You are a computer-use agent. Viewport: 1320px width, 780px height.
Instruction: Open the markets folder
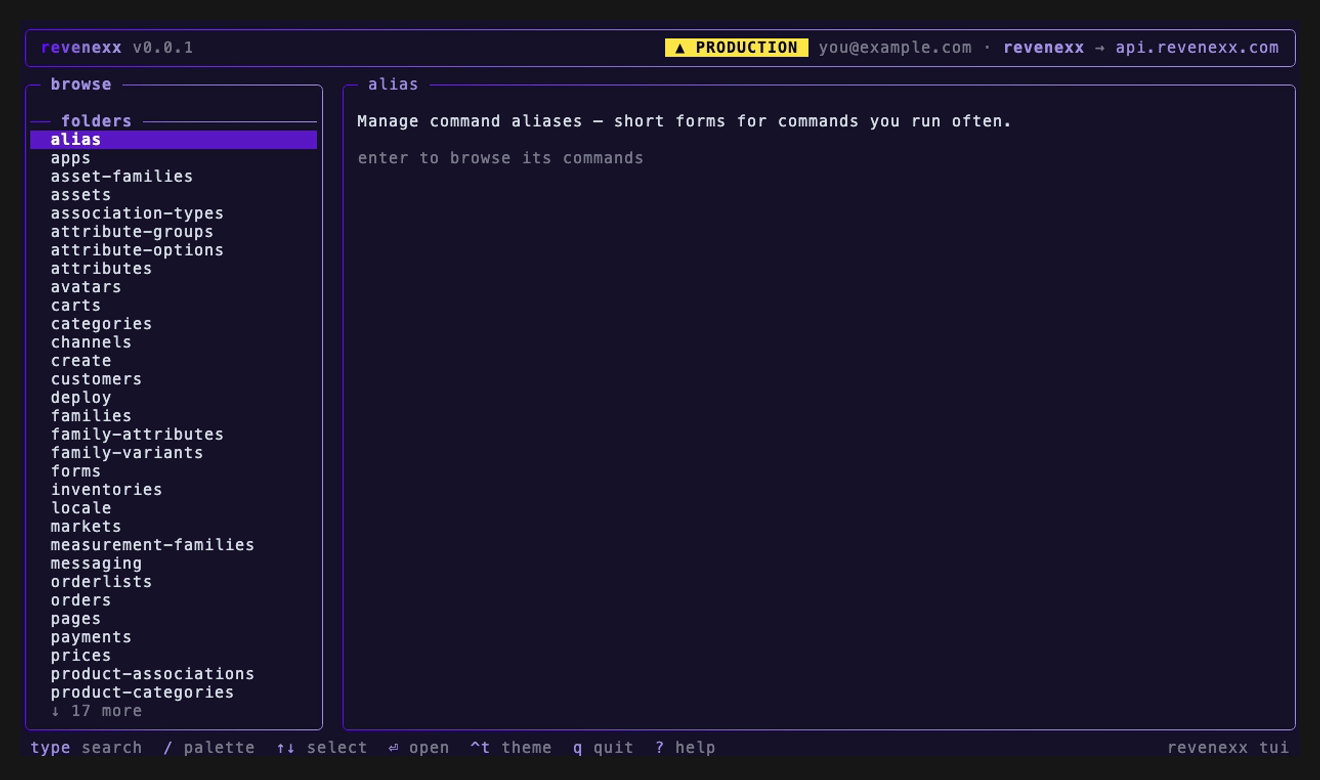tap(173, 527)
